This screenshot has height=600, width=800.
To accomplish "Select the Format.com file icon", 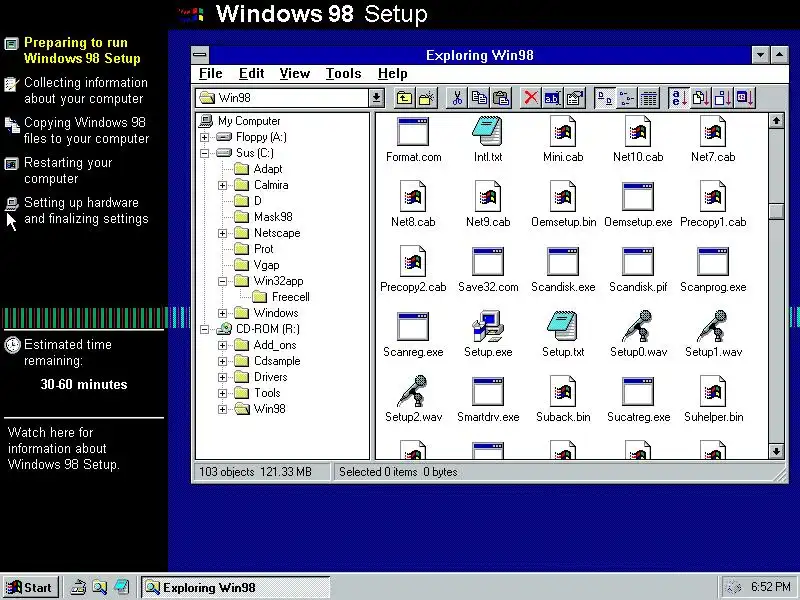I will 413,132.
